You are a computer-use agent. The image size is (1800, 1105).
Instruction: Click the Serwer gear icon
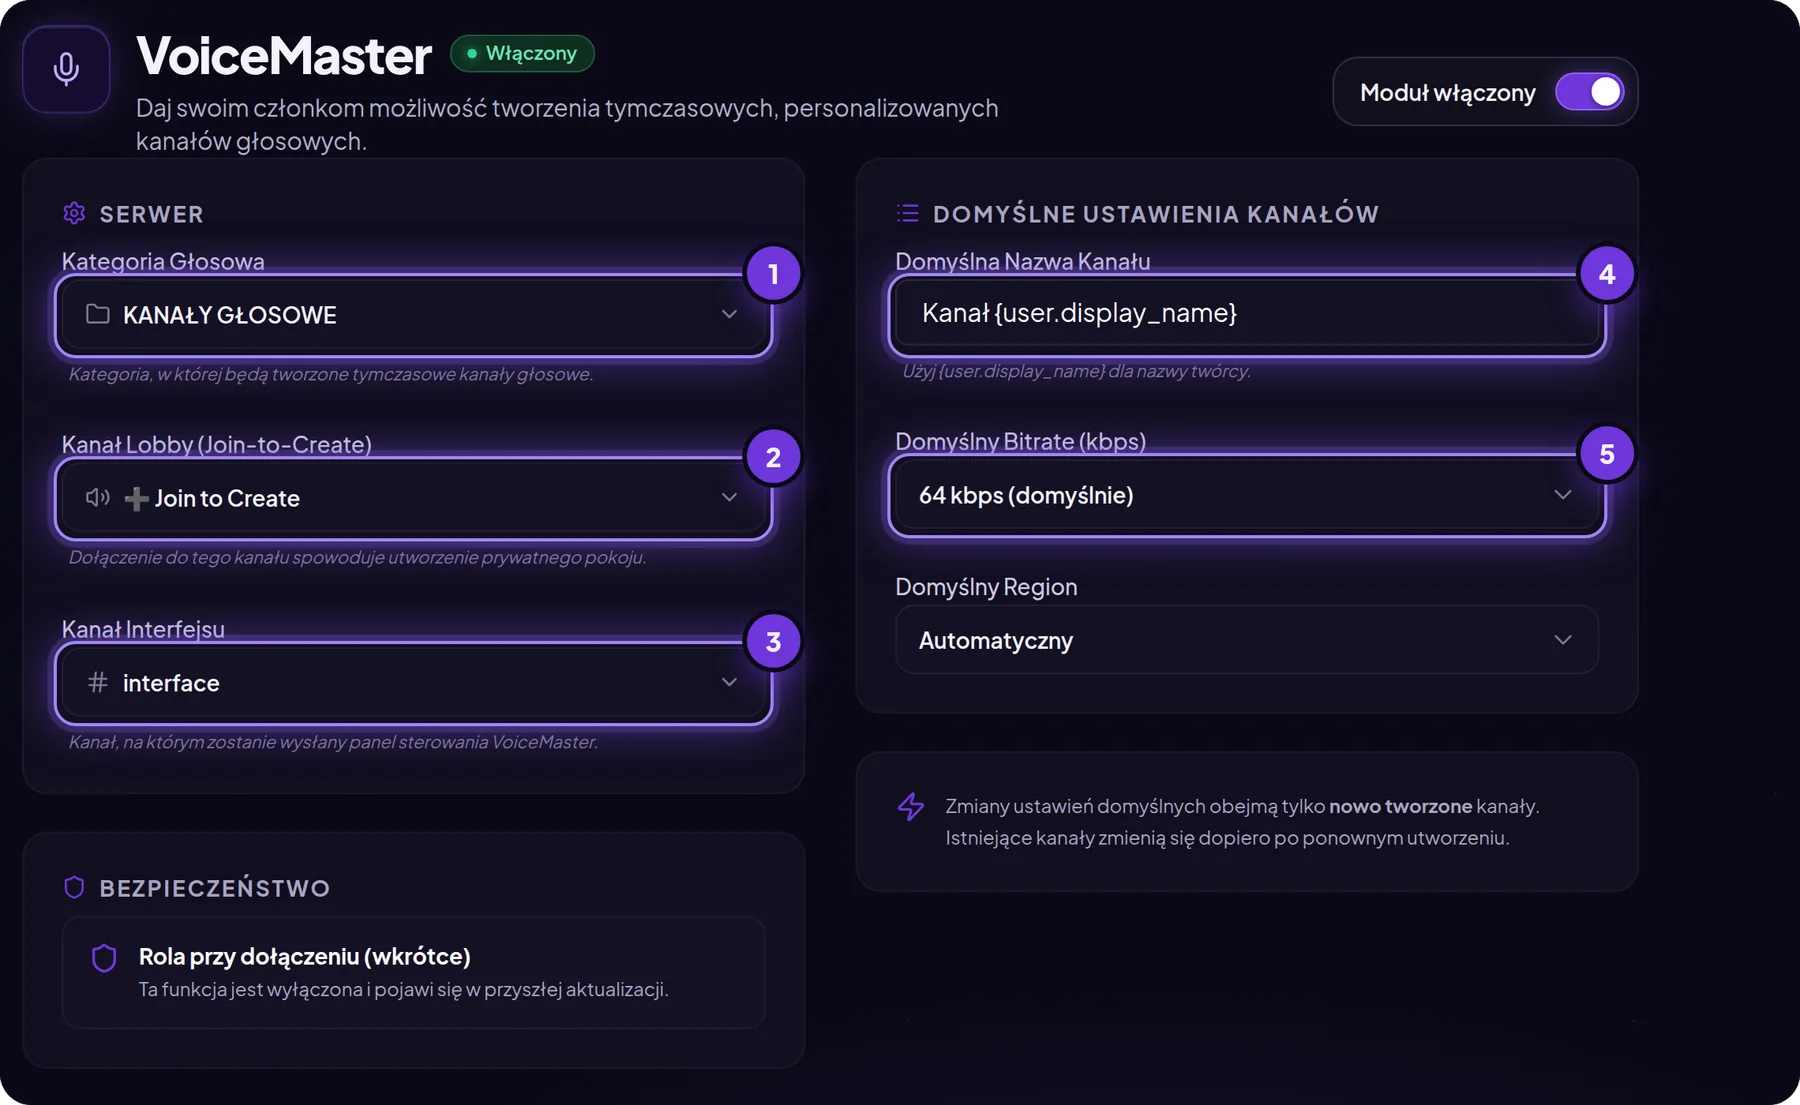[74, 213]
